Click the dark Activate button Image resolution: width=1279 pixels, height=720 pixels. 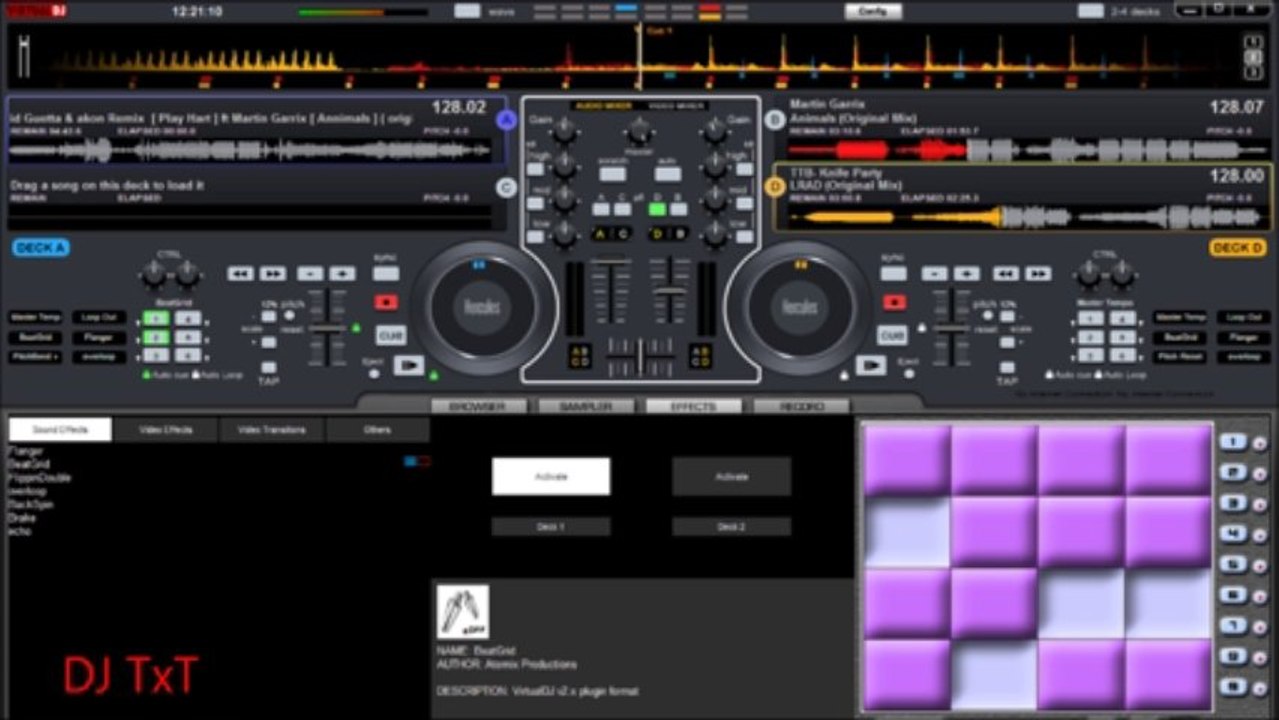click(x=731, y=476)
